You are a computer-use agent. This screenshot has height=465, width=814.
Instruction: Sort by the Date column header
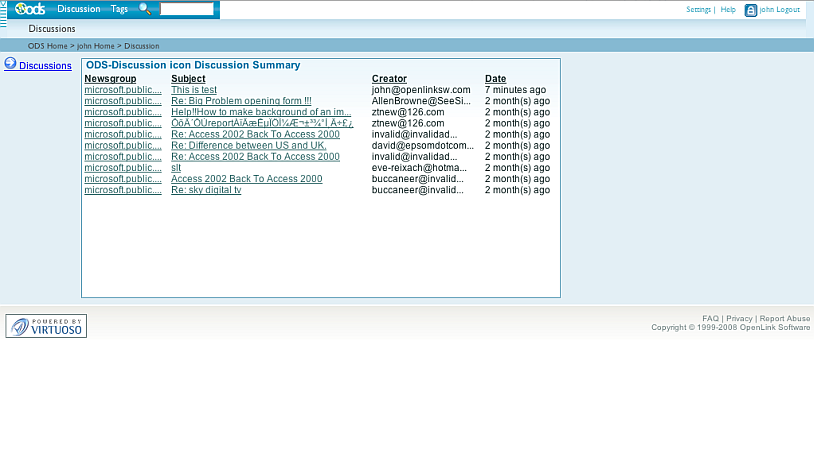495,79
